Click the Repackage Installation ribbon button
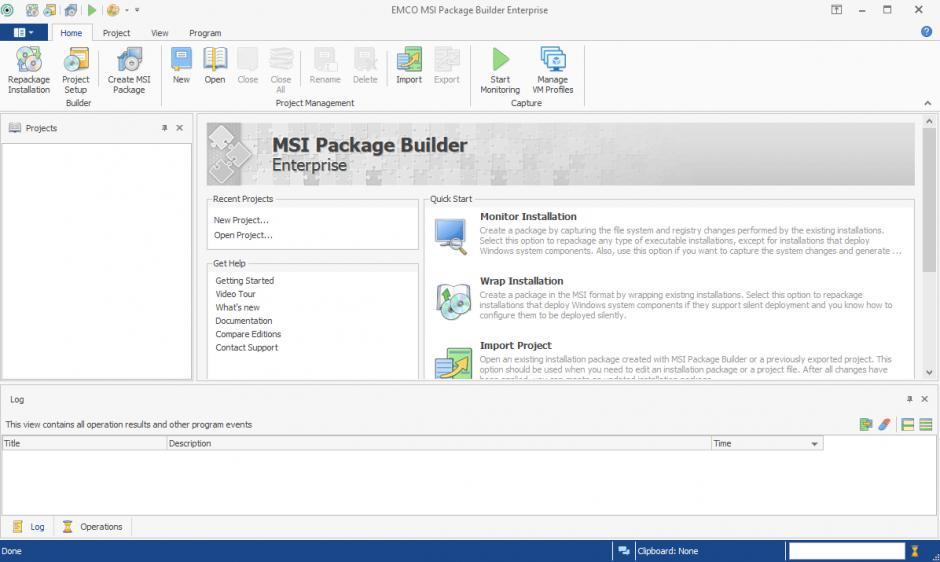The width and height of the screenshot is (940, 562). pyautogui.click(x=29, y=70)
